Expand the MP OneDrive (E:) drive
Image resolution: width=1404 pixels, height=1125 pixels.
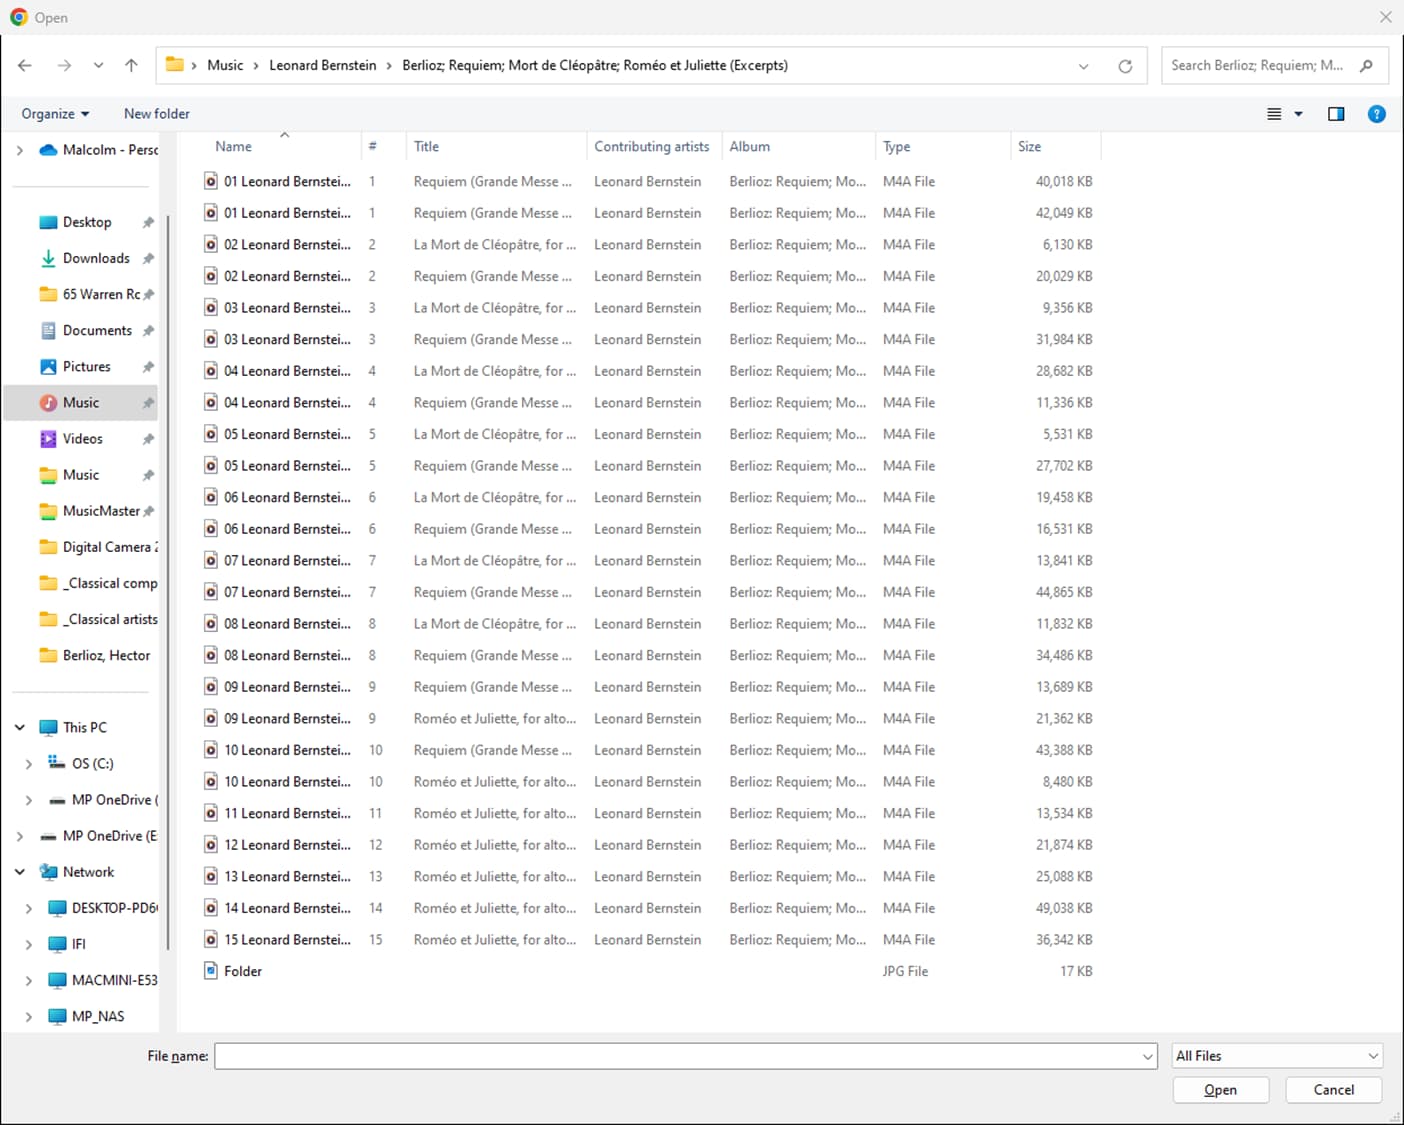tap(20, 836)
